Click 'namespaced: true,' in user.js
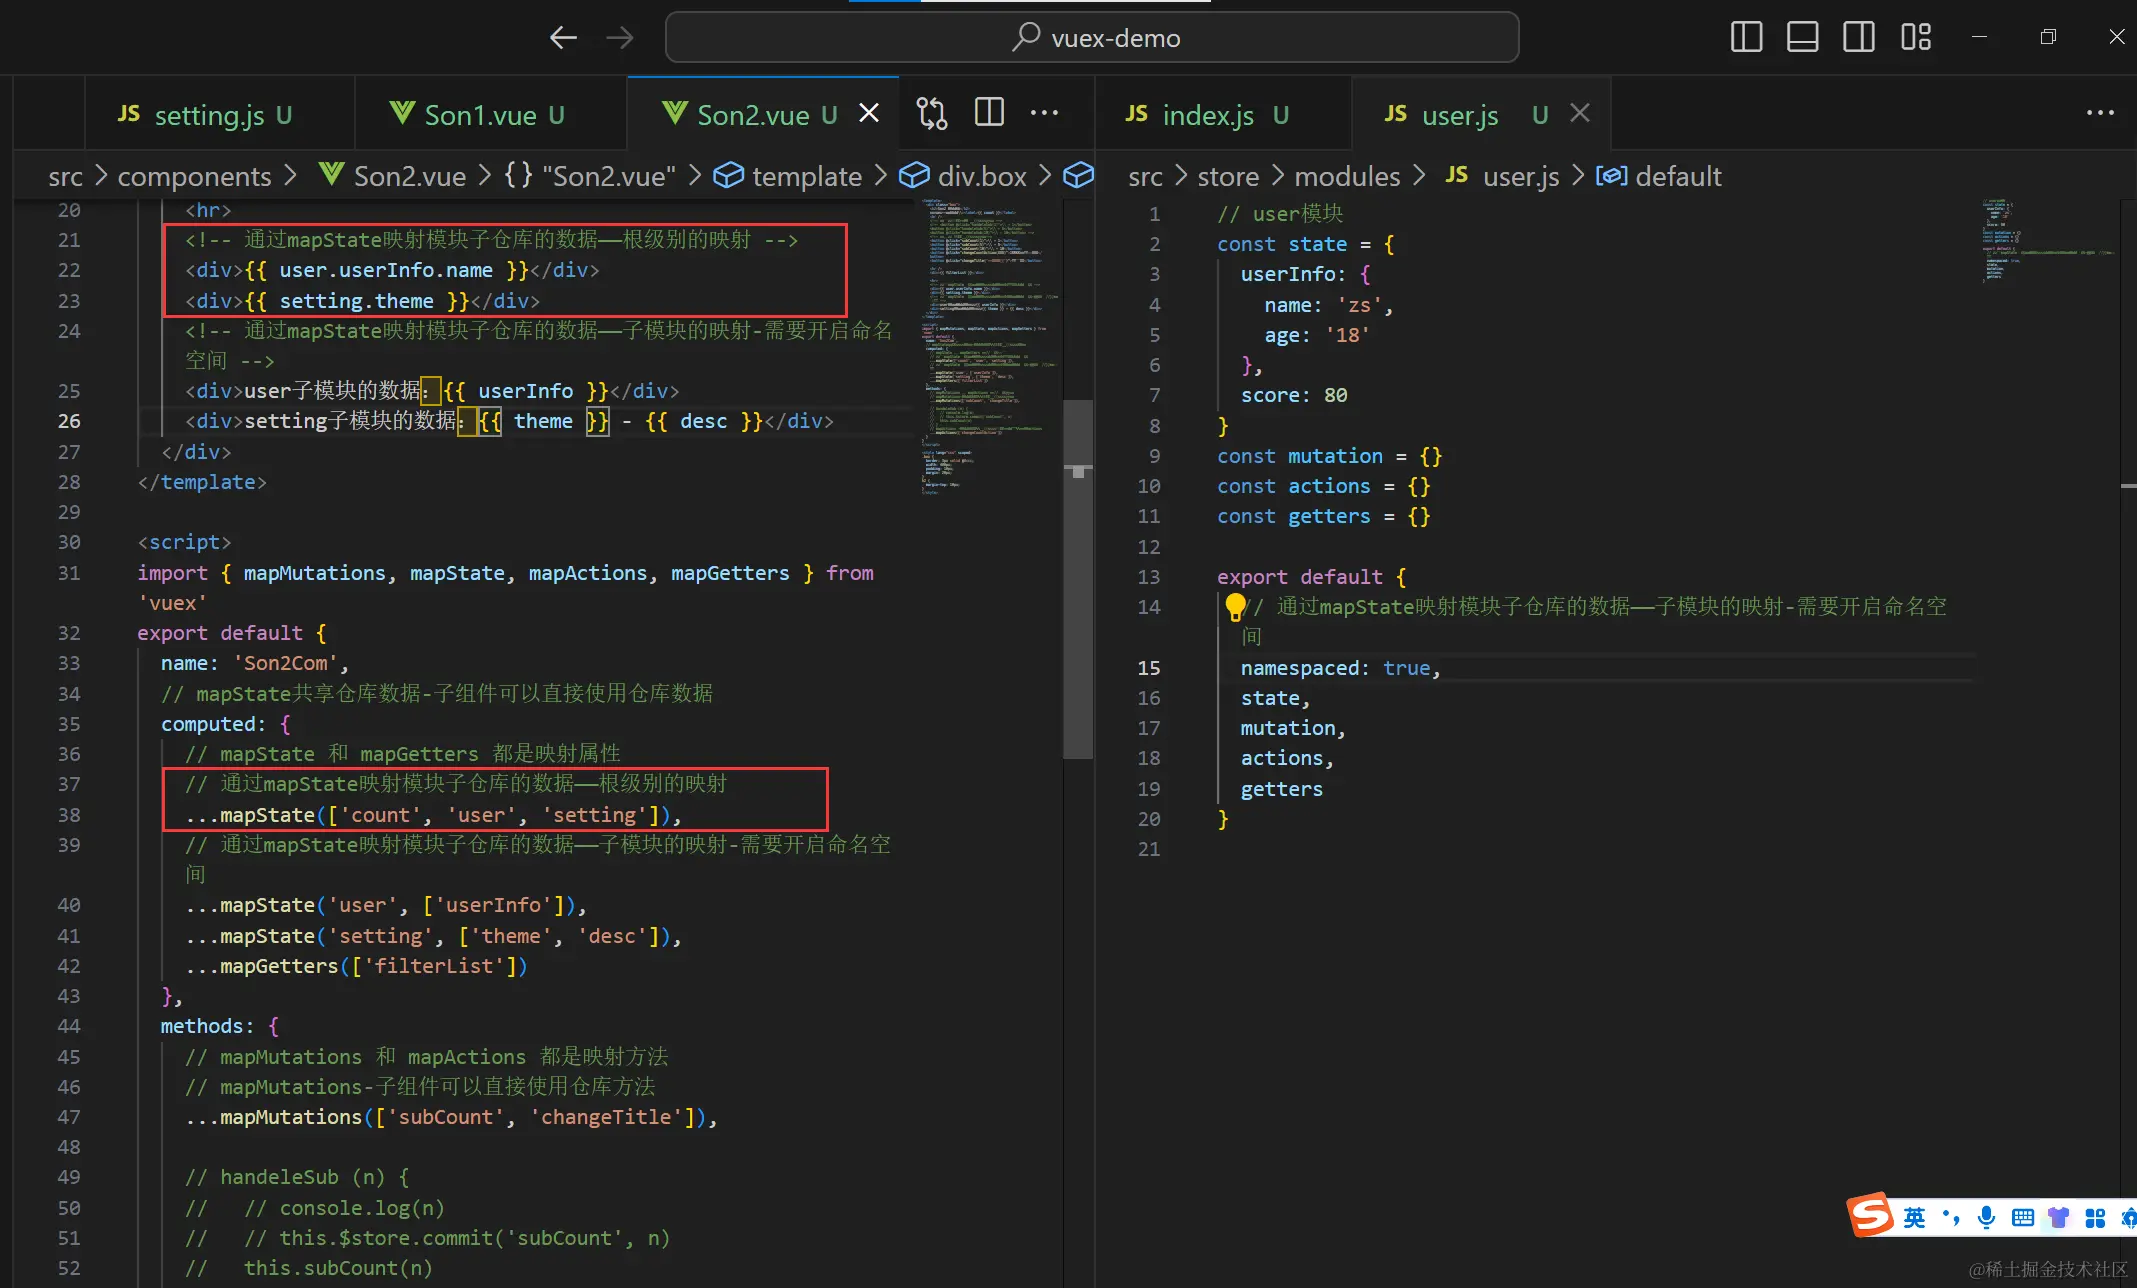This screenshot has height=1288, width=2137. [x=1340, y=668]
